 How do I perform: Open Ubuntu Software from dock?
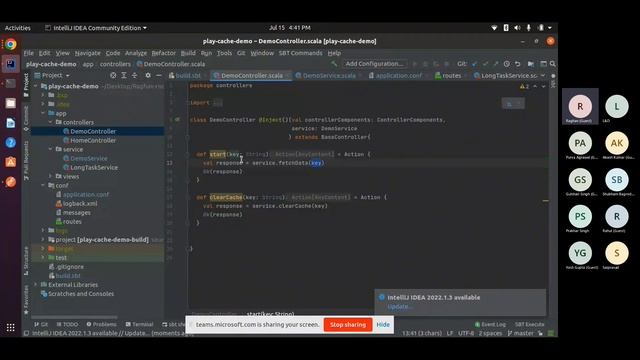point(11,162)
